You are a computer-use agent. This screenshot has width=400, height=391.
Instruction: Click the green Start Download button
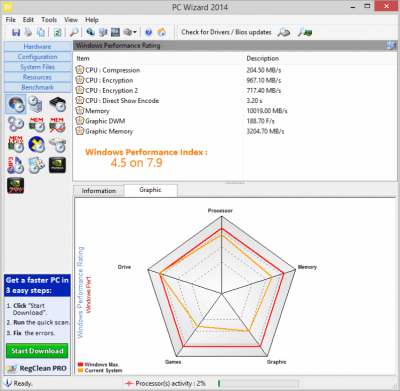pyautogui.click(x=37, y=351)
